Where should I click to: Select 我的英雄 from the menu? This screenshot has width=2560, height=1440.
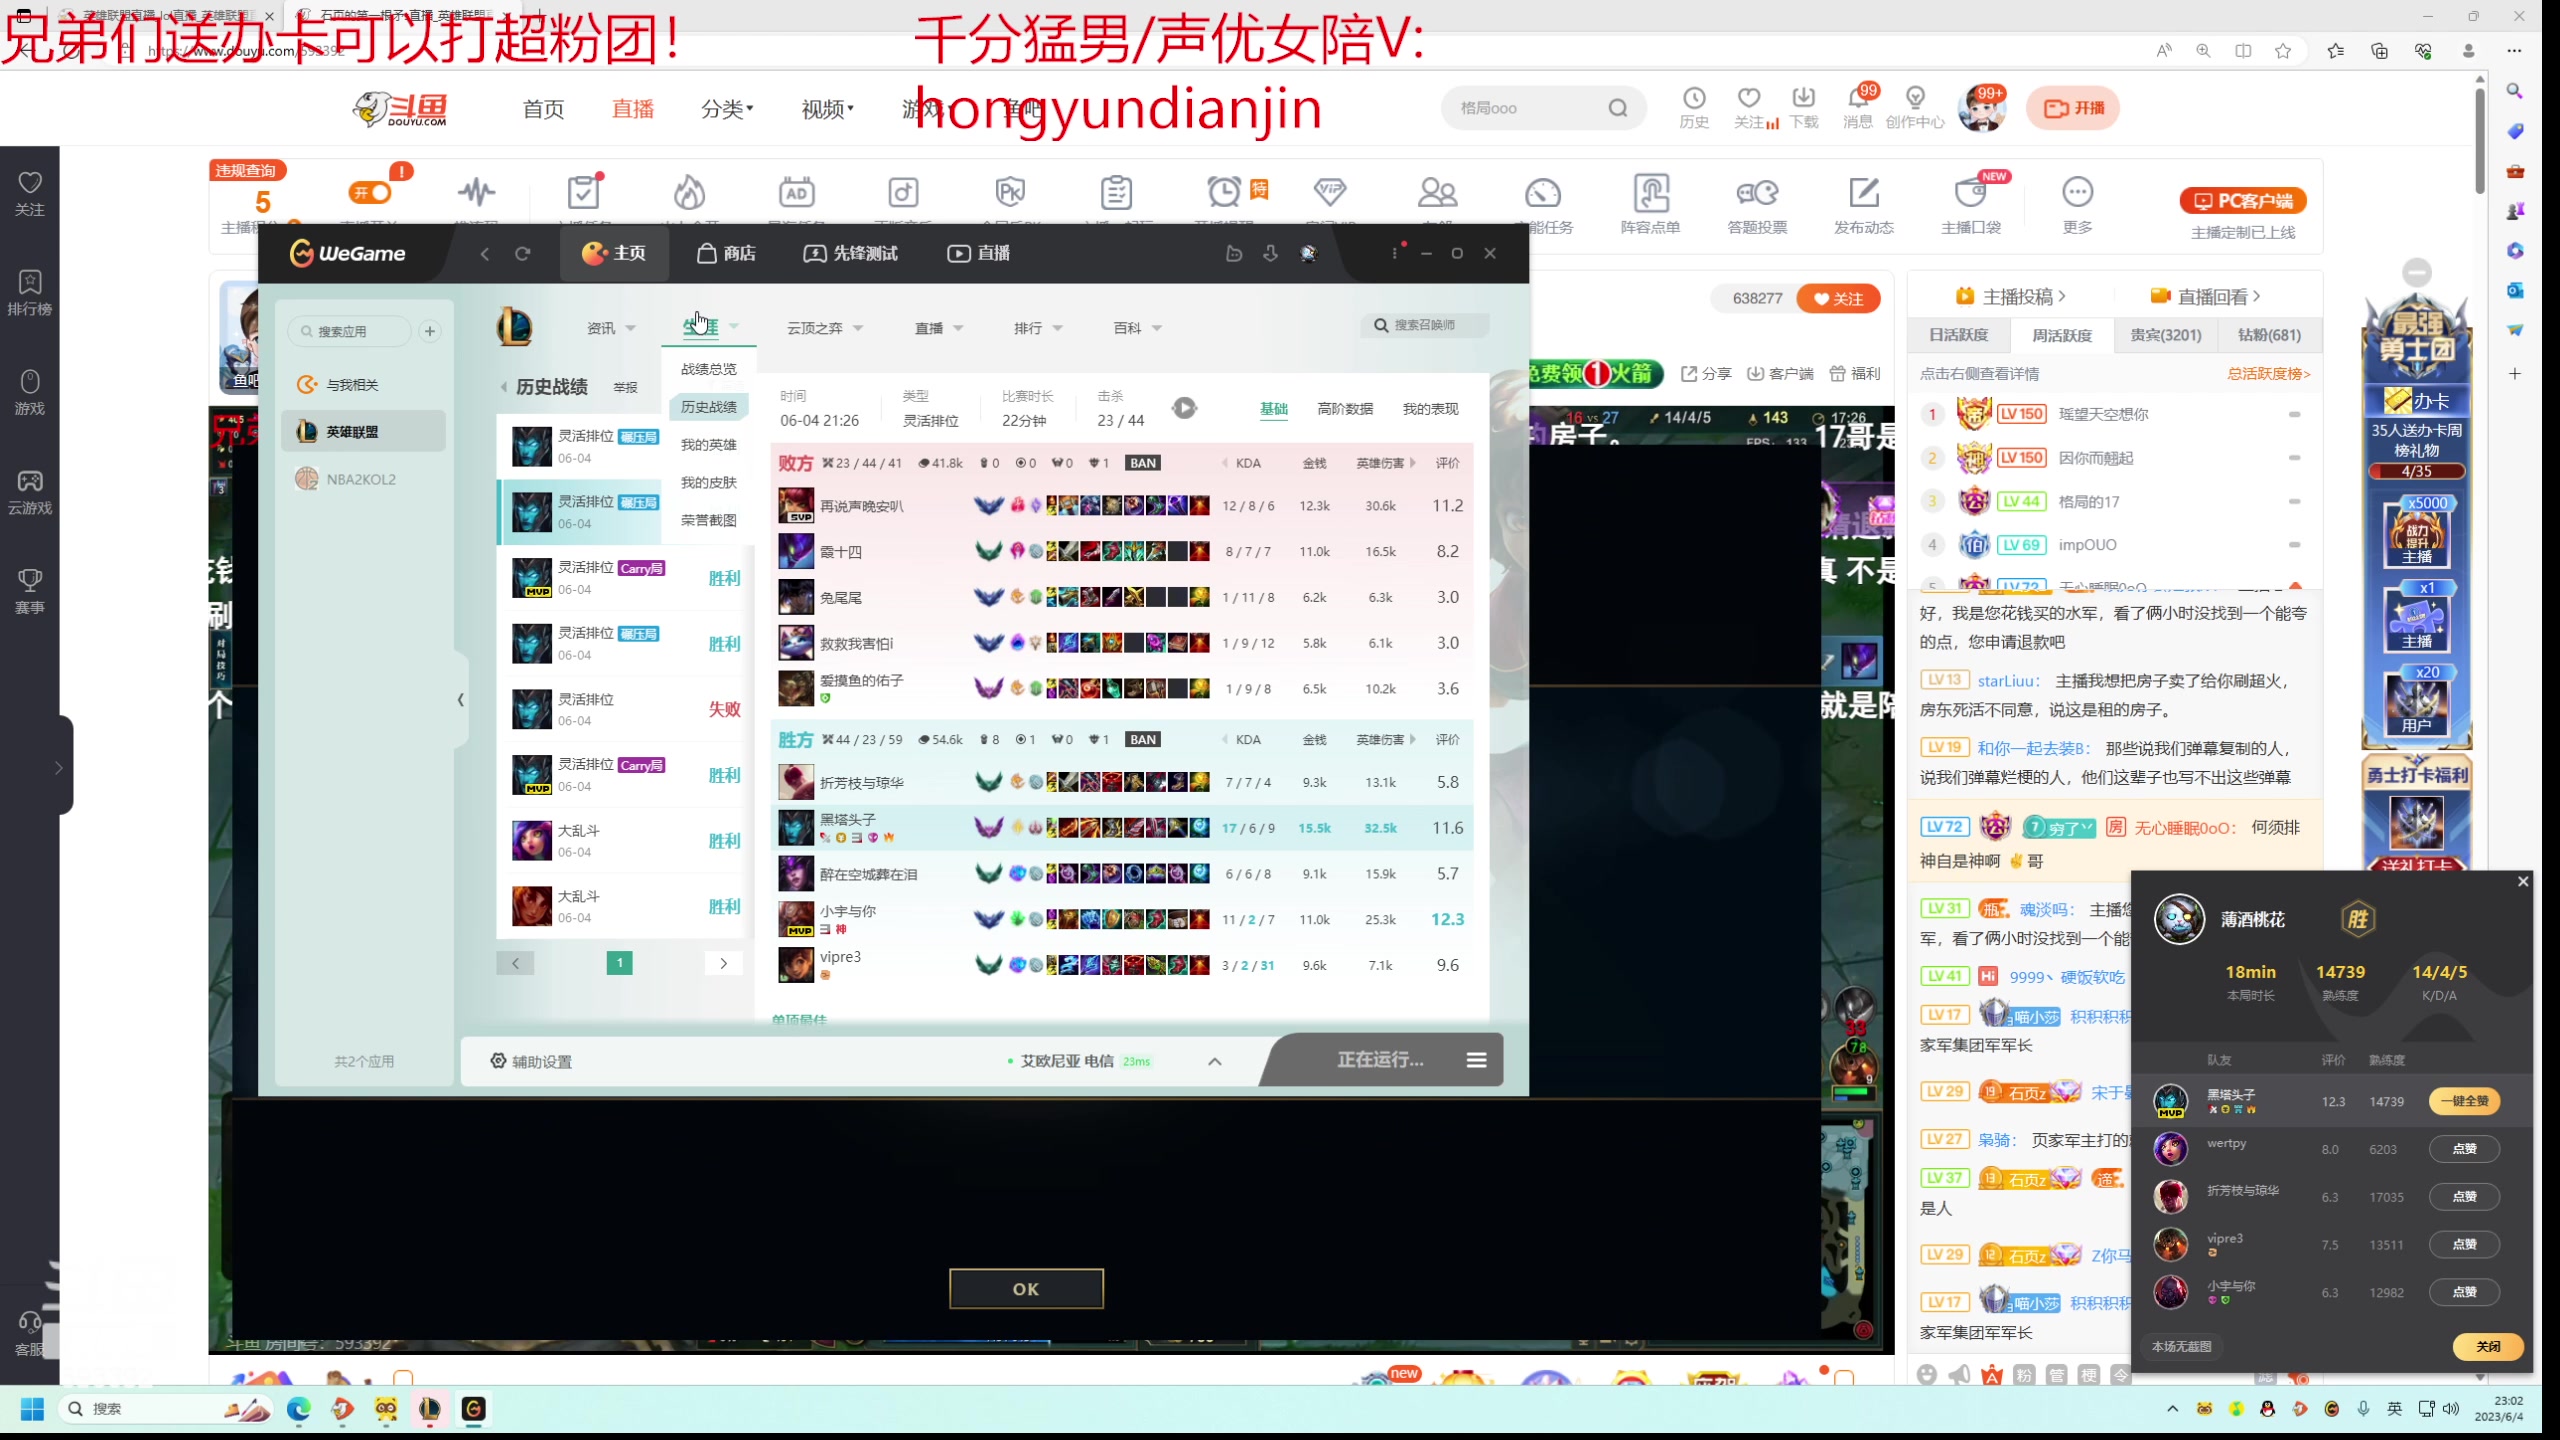click(x=708, y=445)
